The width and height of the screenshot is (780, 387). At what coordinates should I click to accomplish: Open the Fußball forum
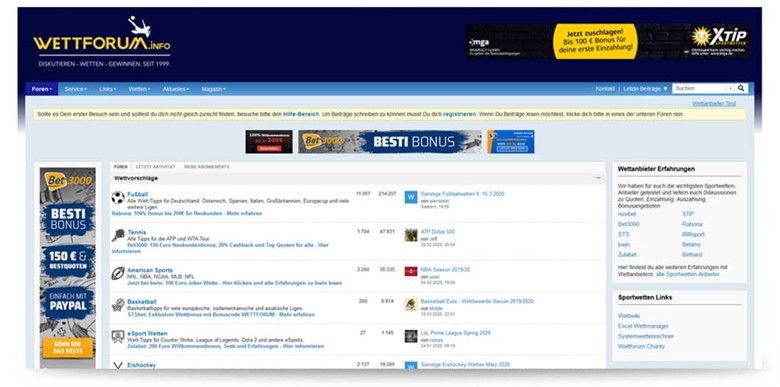(138, 194)
